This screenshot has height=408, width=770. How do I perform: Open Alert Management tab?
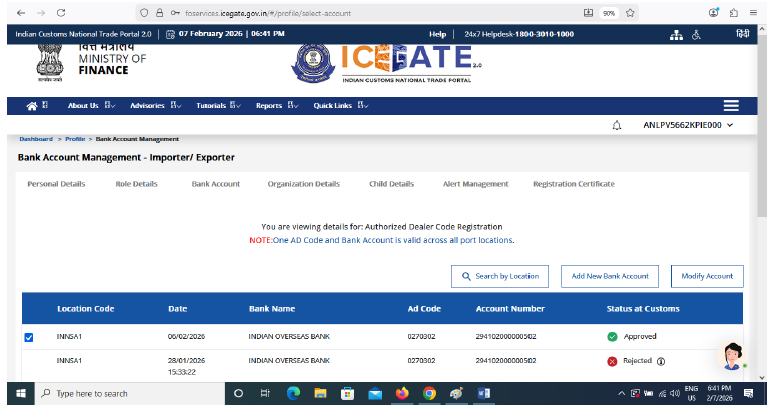click(x=476, y=184)
